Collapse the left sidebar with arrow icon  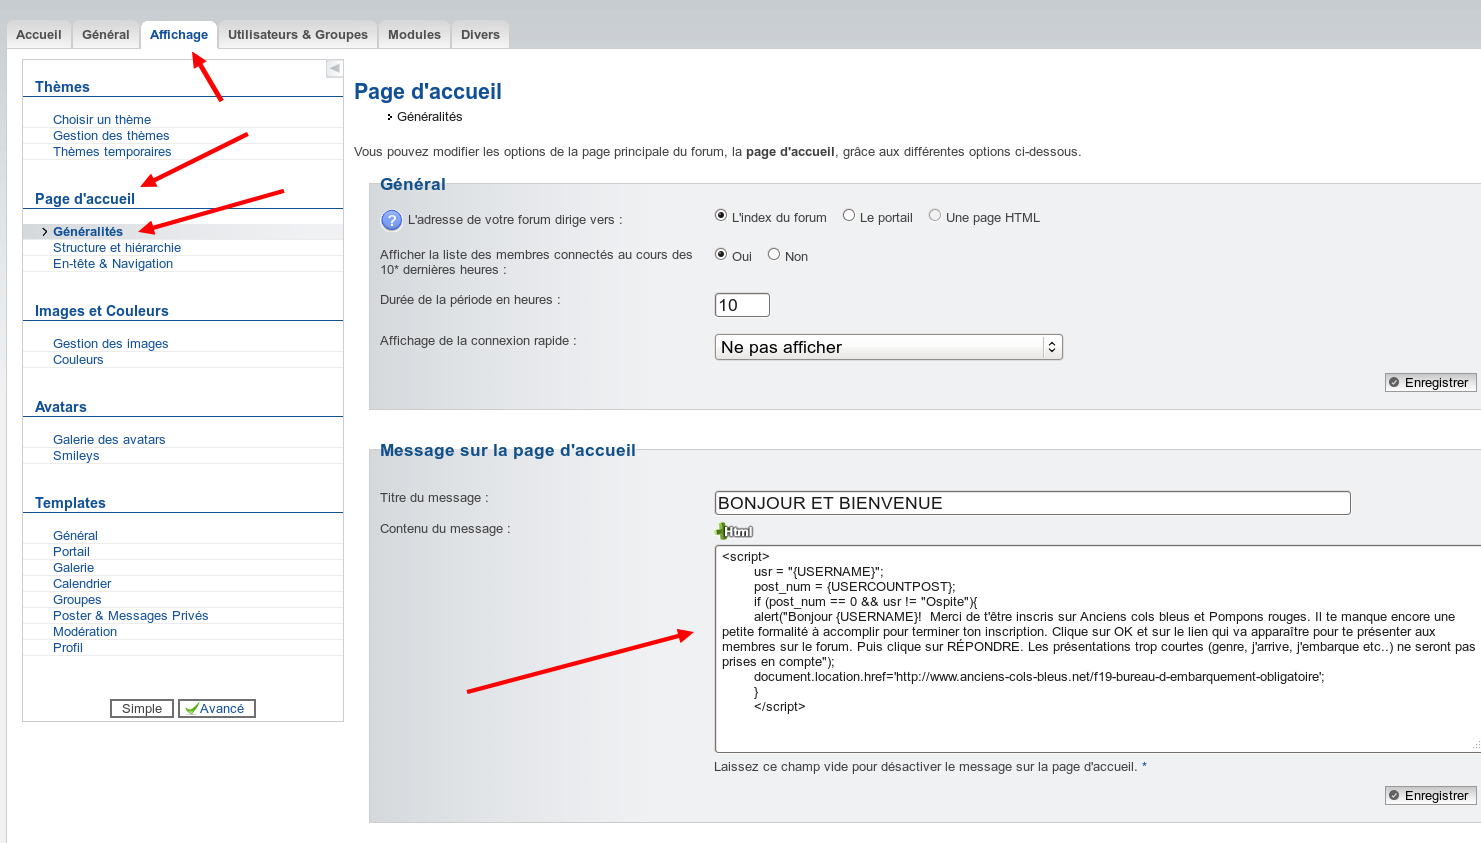[x=334, y=68]
